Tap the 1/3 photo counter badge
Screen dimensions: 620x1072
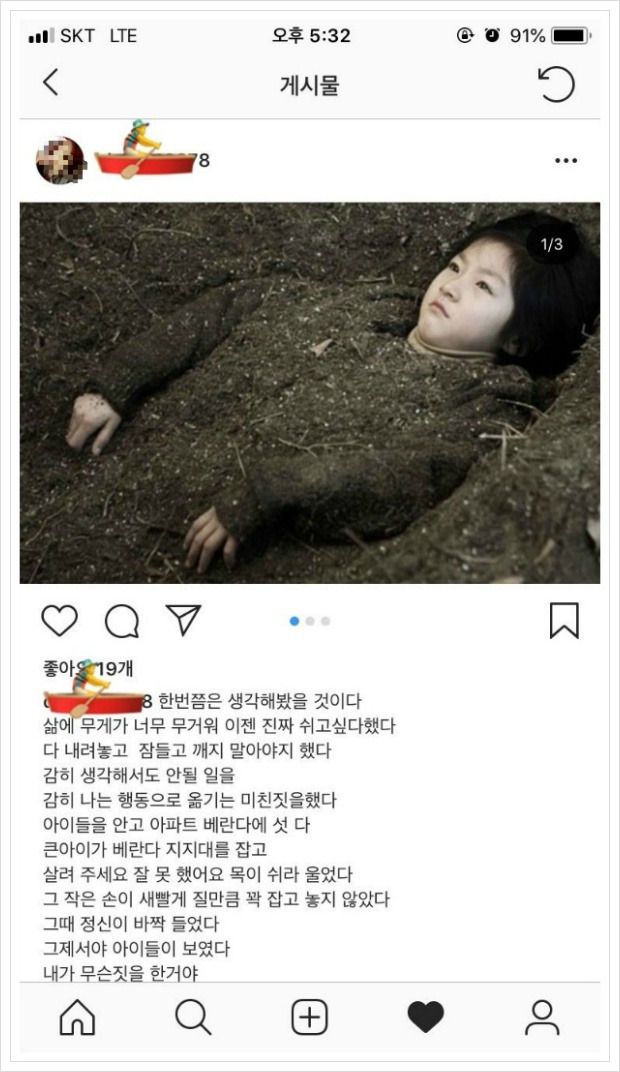pos(552,244)
